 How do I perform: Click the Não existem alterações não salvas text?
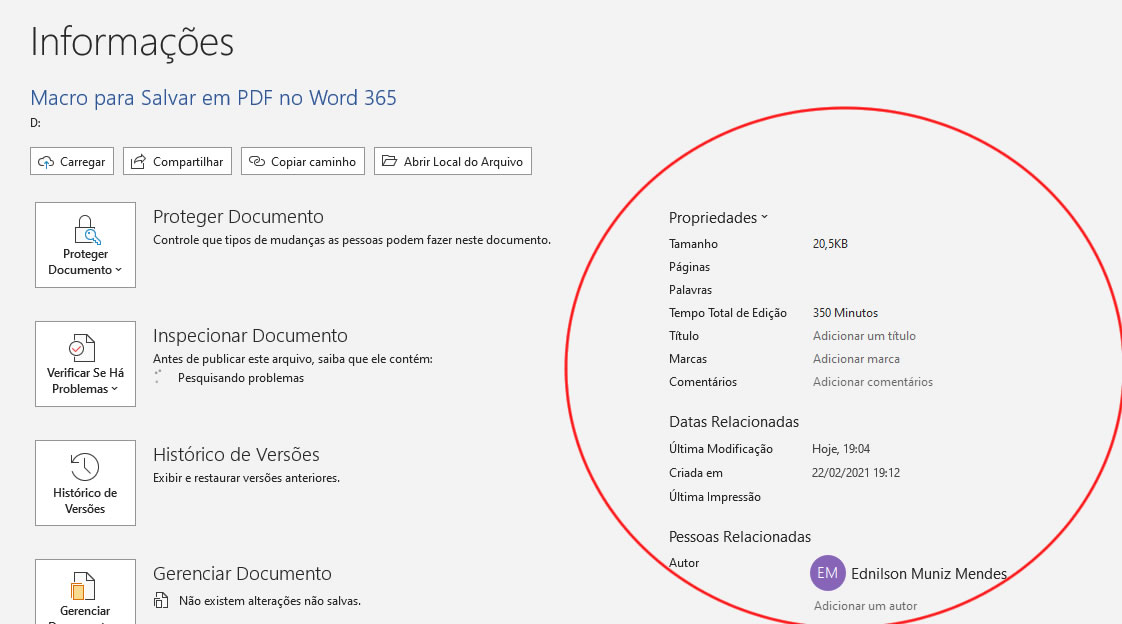tap(270, 601)
